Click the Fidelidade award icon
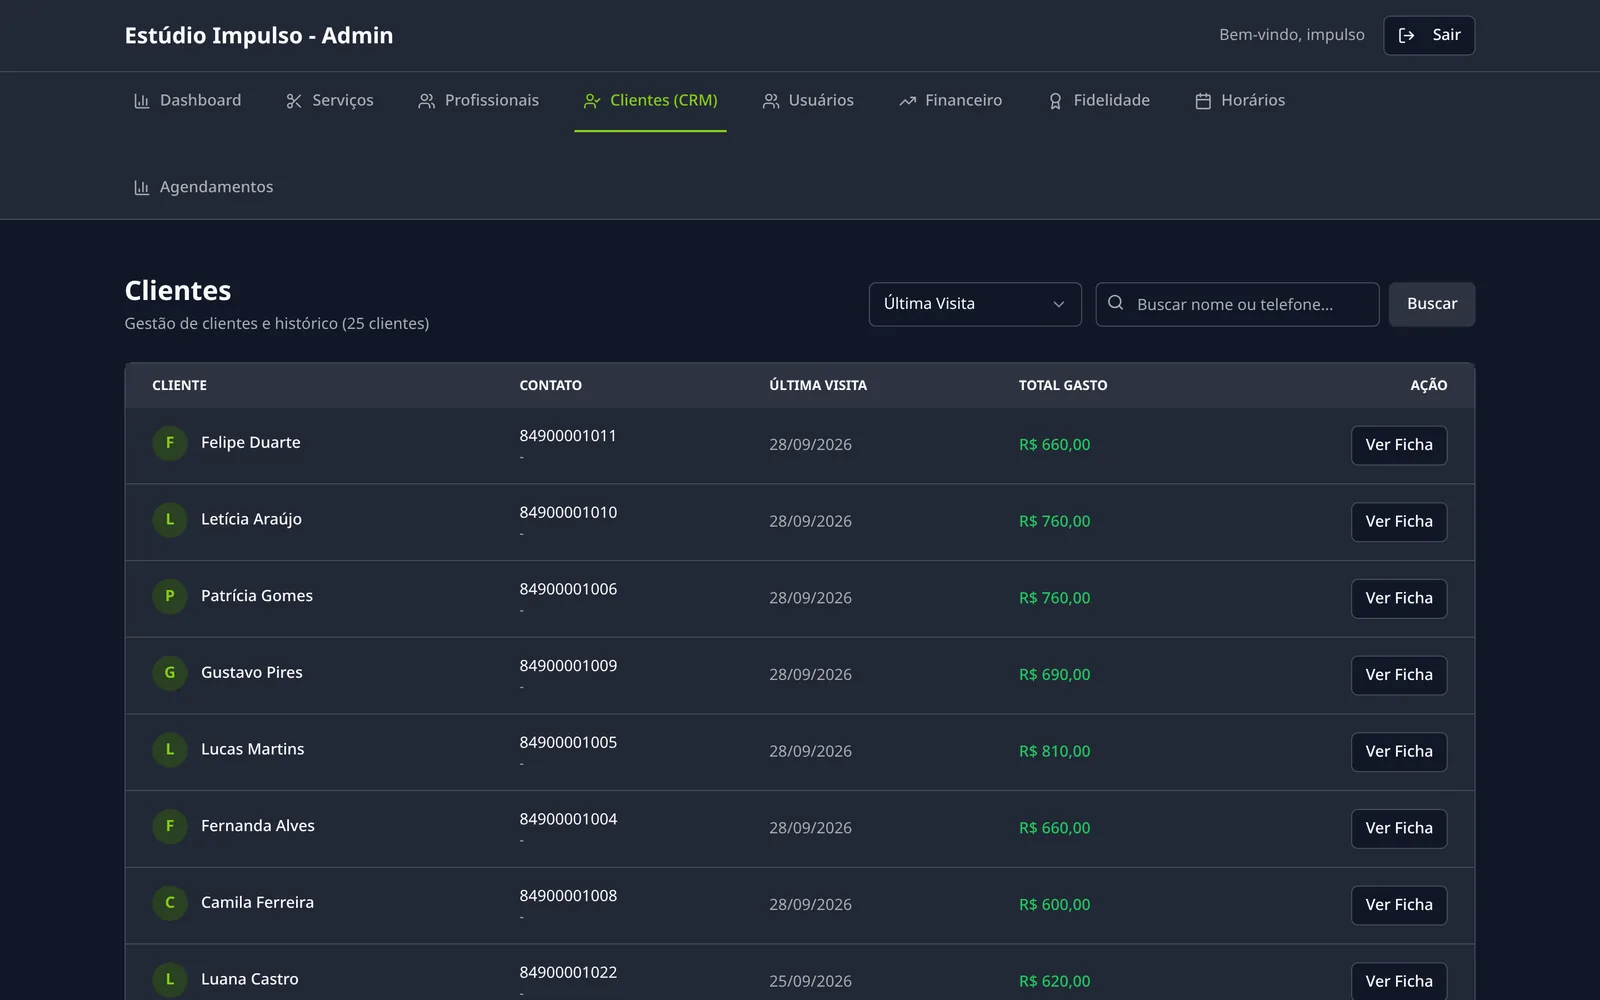 (1055, 101)
